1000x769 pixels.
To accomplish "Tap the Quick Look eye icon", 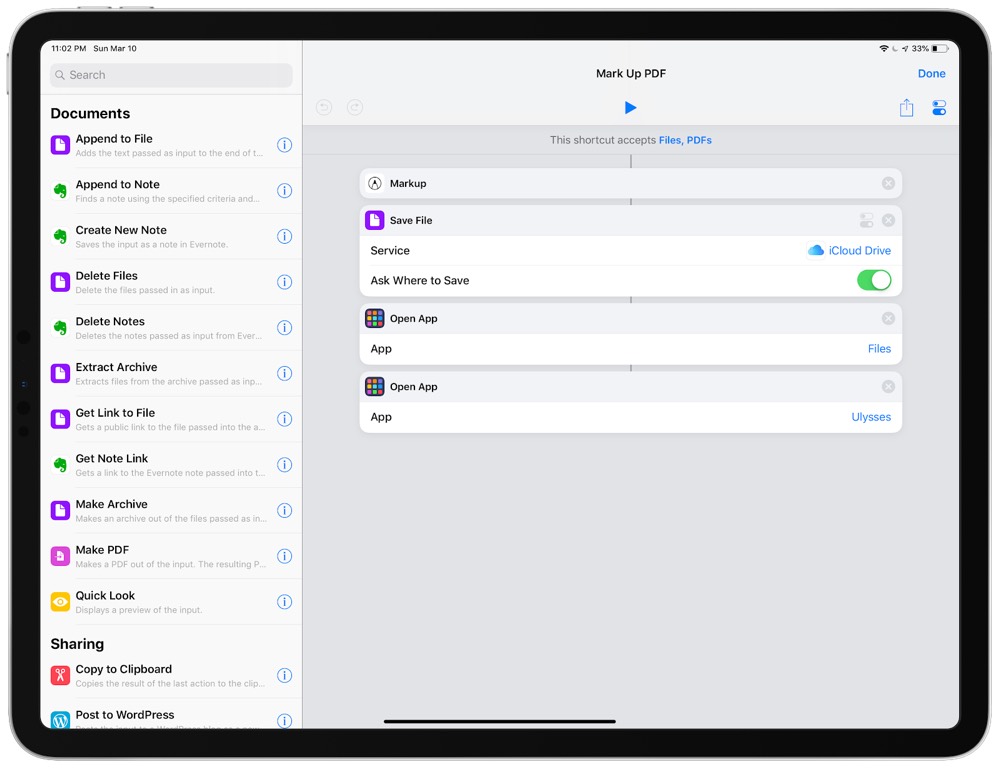I will 61,602.
